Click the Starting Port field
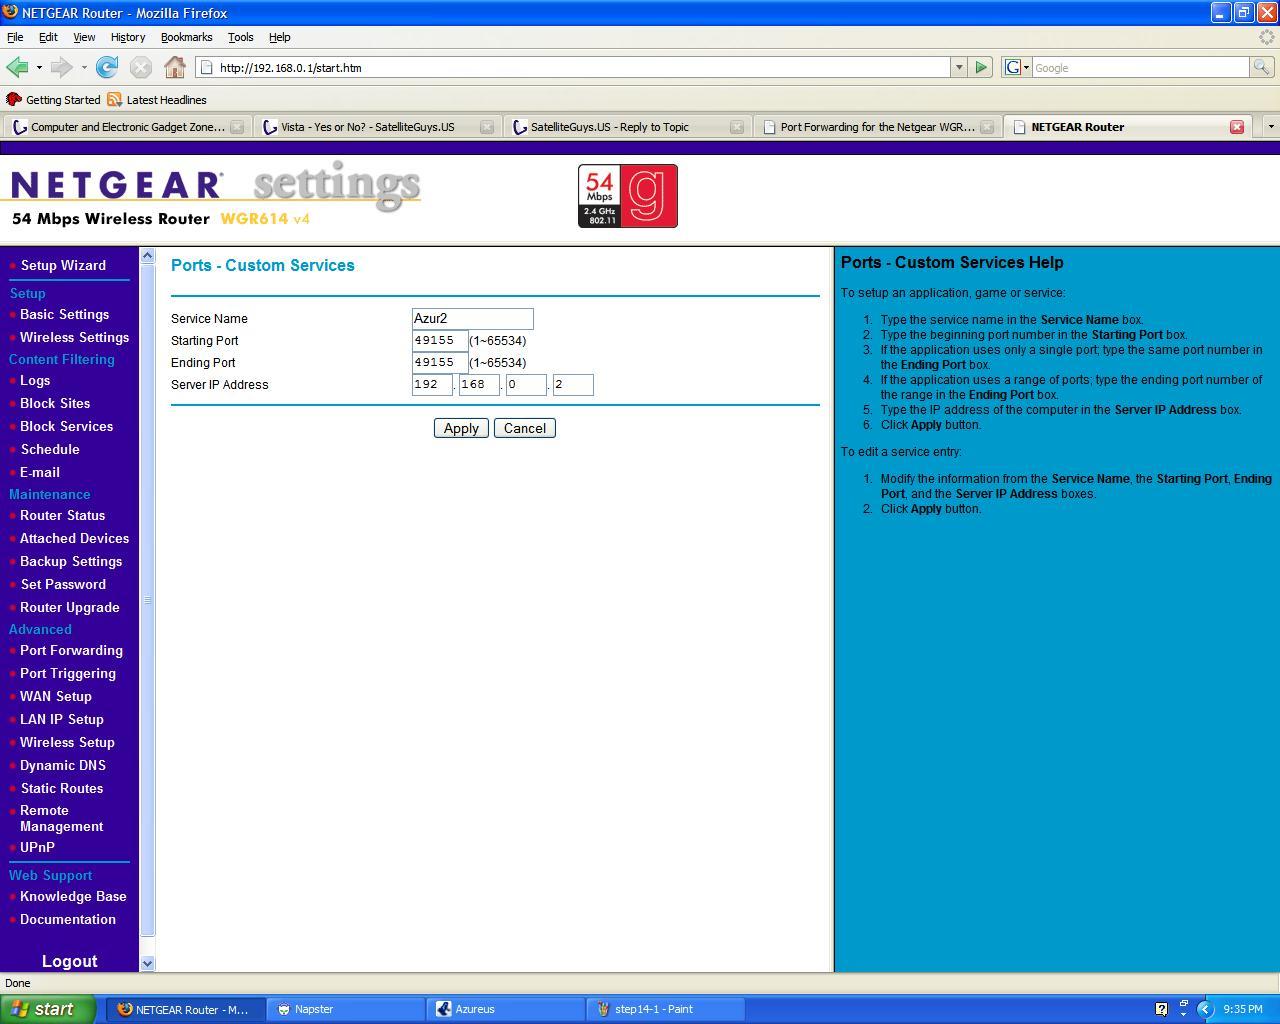The image size is (1280, 1024). click(x=440, y=341)
